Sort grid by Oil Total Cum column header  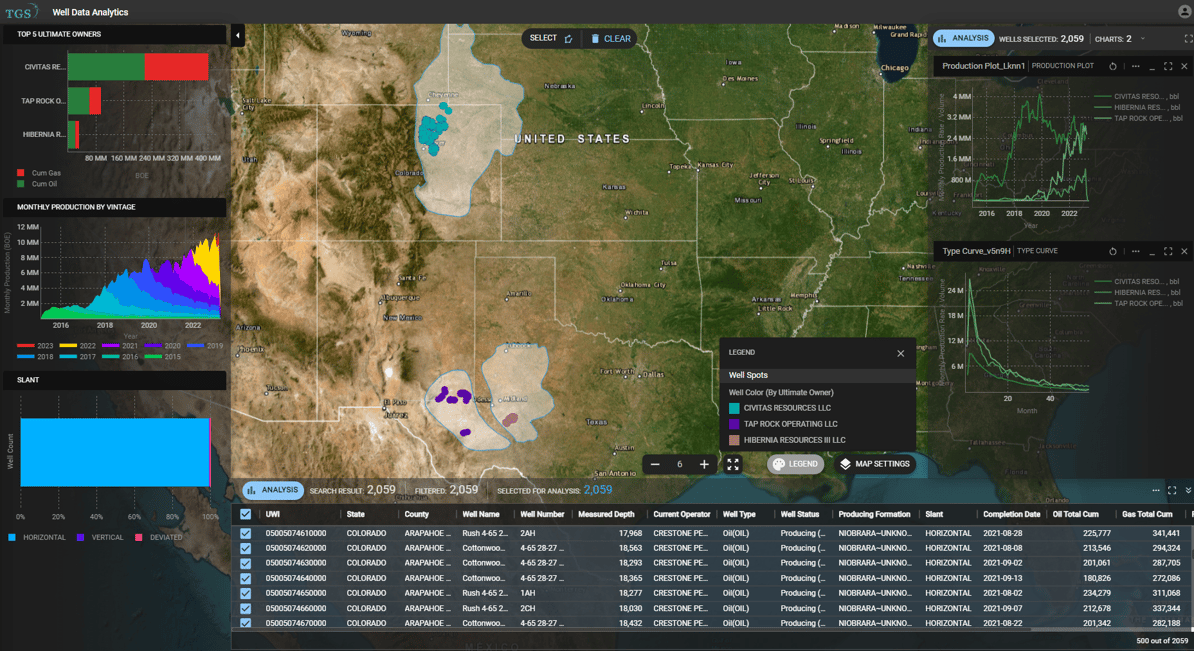tap(1075, 515)
